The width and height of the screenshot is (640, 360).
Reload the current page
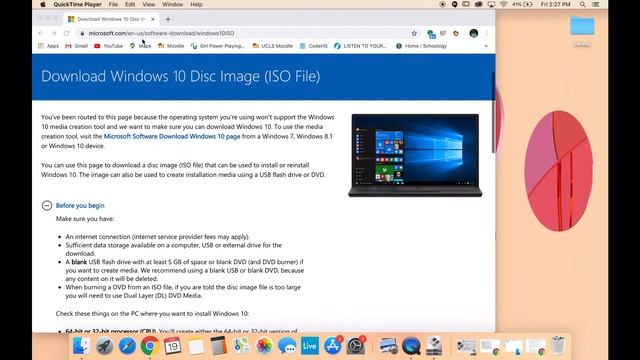tap(67, 33)
